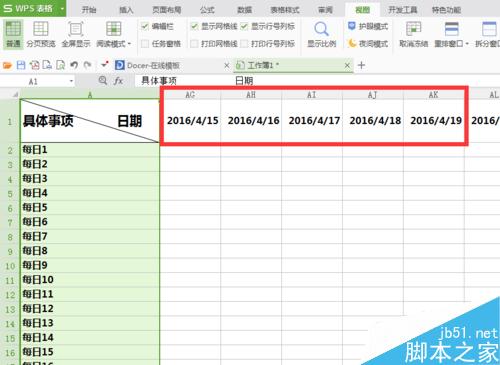Open the Data (数据) ribbon tab
500x365 pixels.
click(244, 10)
